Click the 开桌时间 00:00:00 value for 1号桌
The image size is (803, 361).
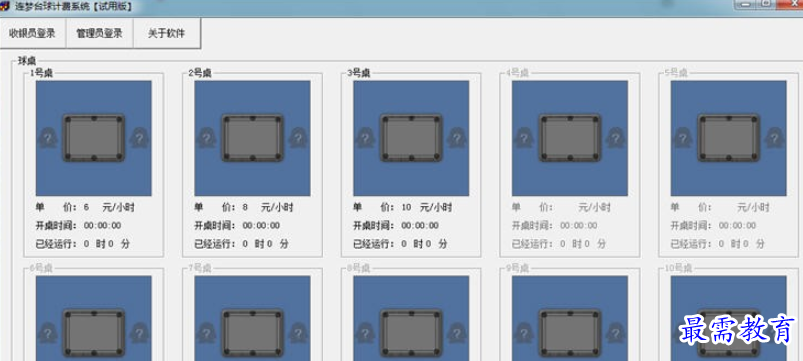(x=102, y=225)
